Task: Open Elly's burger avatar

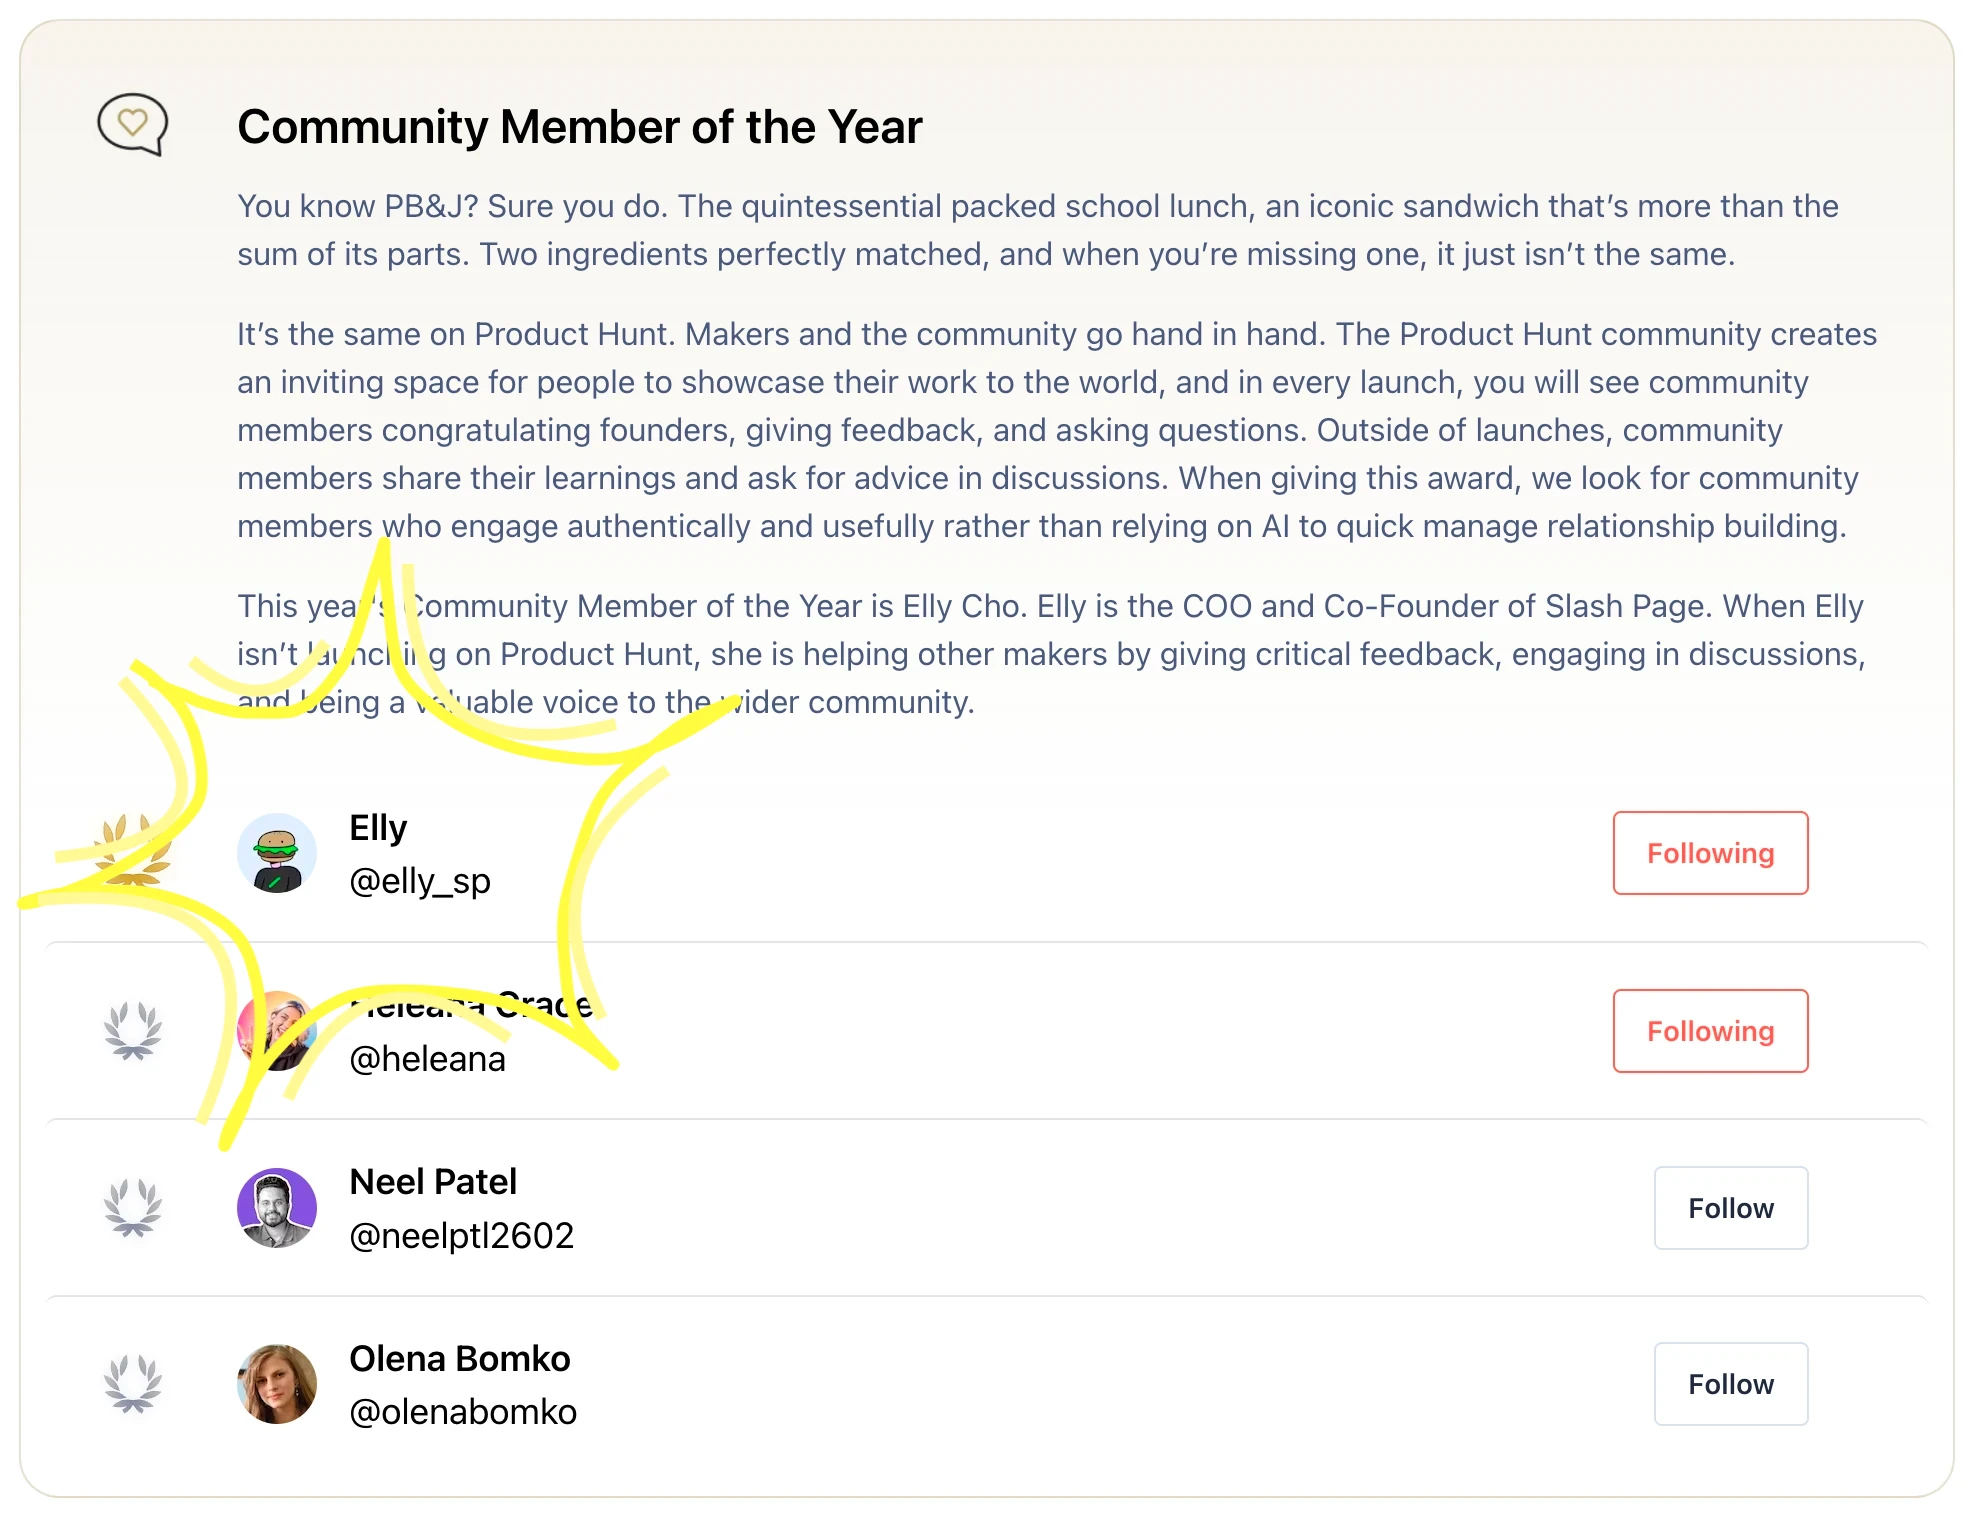Action: [277, 853]
